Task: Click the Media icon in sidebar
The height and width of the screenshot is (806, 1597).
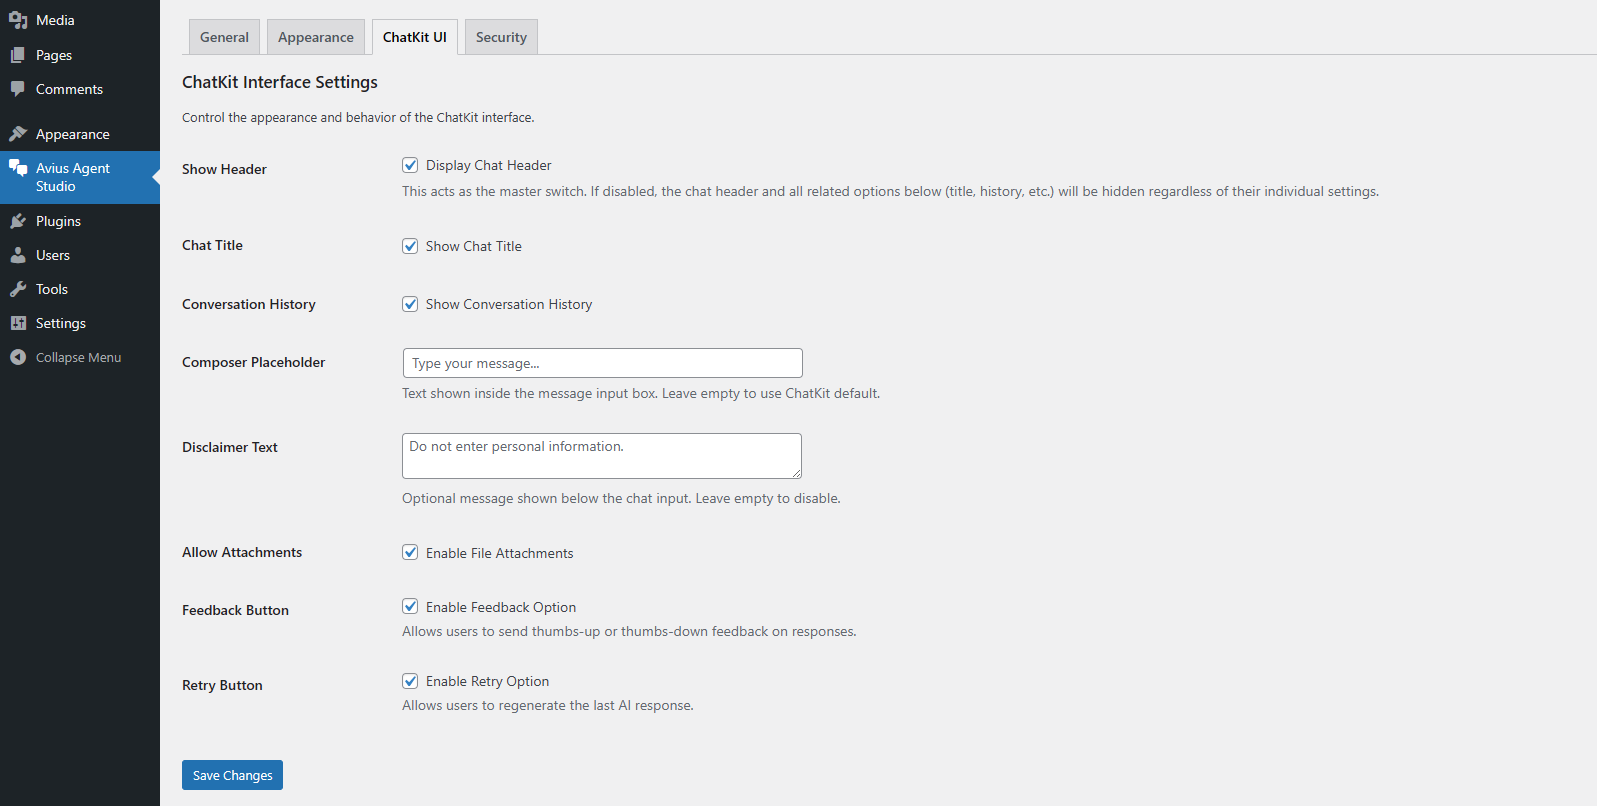Action: tap(18, 20)
